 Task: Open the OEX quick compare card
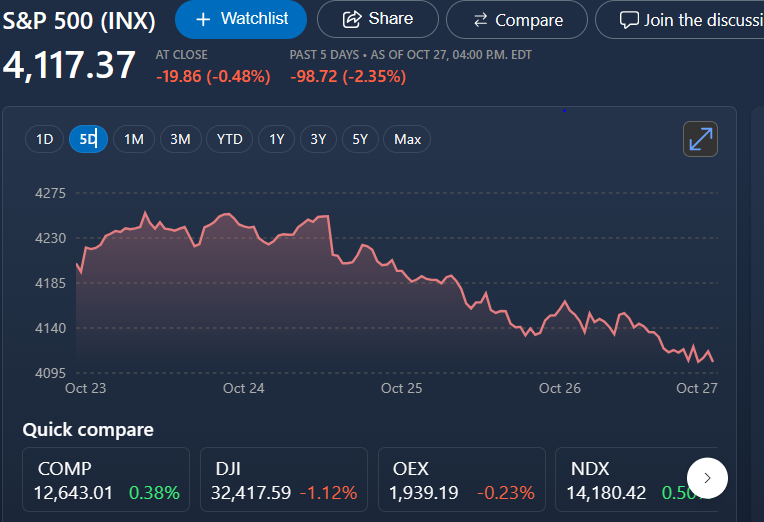click(461, 480)
